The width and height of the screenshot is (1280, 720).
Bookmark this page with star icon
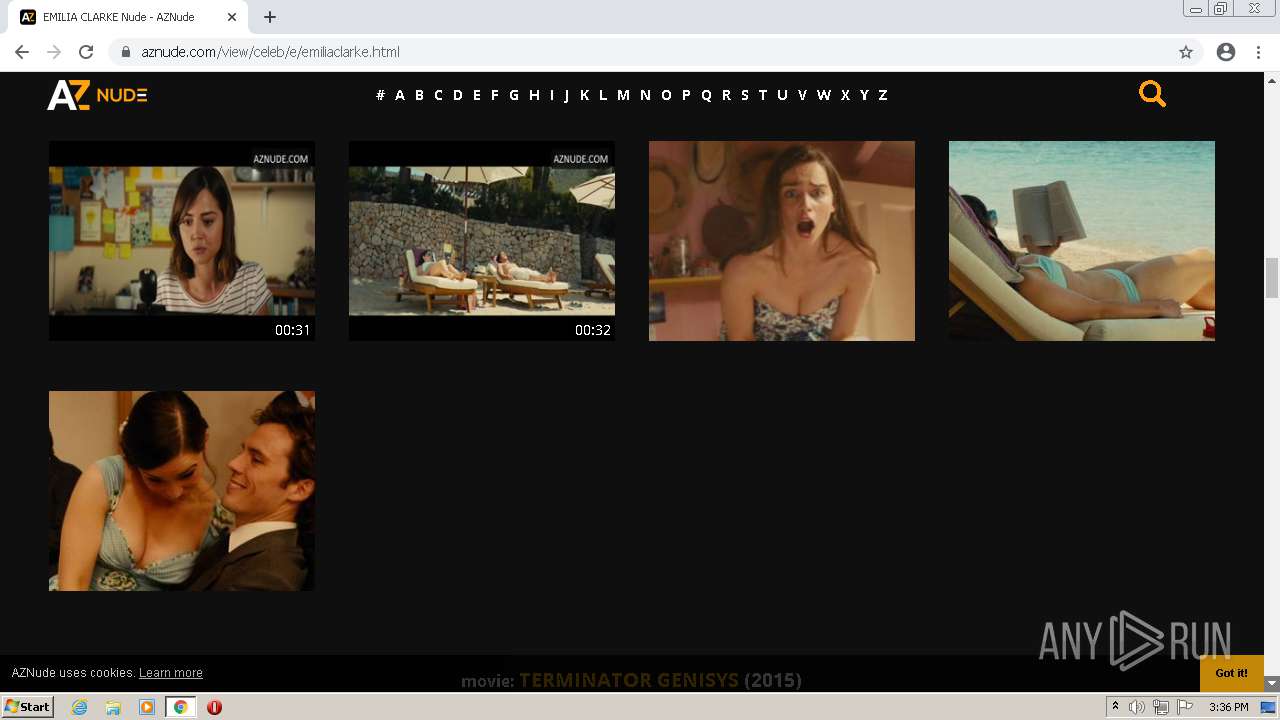[x=1186, y=52]
